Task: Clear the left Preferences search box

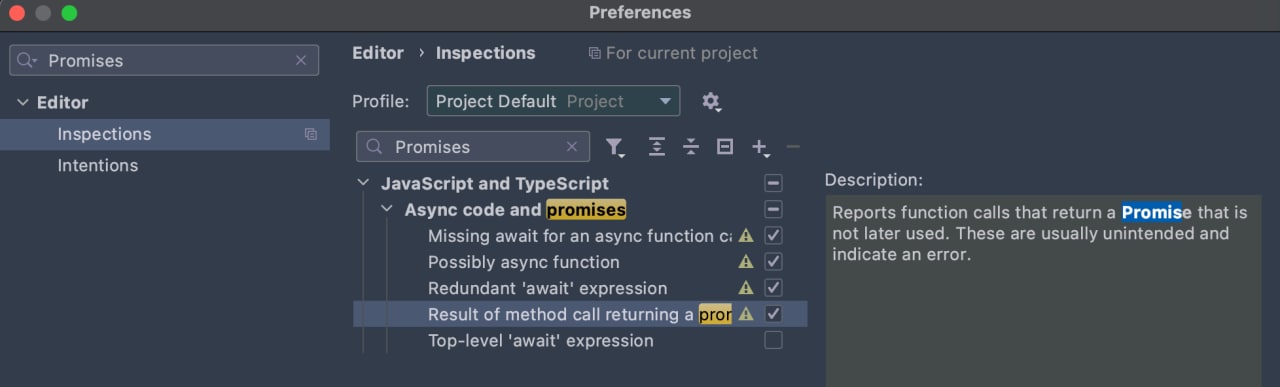Action: coord(301,61)
